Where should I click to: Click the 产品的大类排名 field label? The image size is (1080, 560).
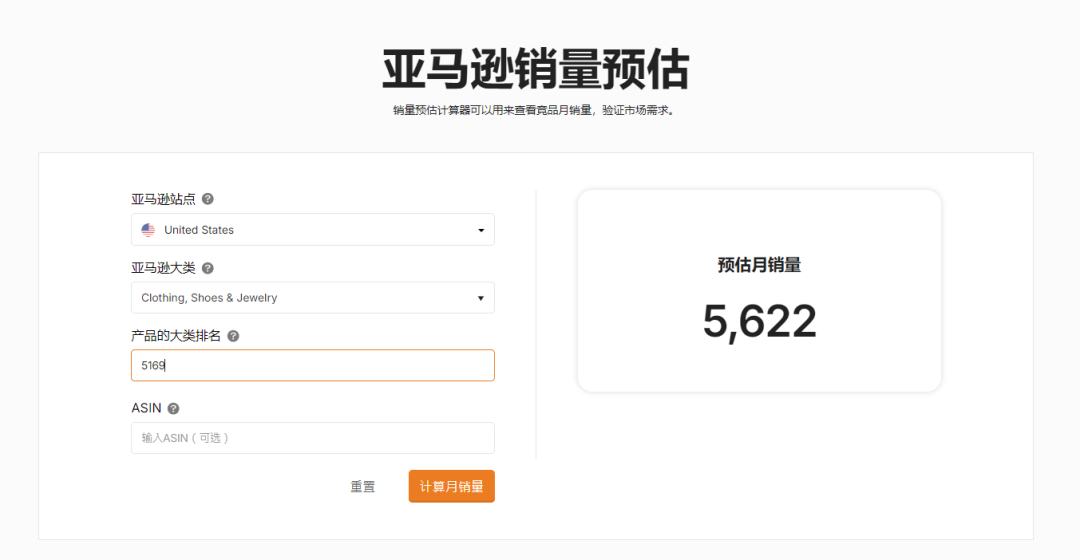176,336
